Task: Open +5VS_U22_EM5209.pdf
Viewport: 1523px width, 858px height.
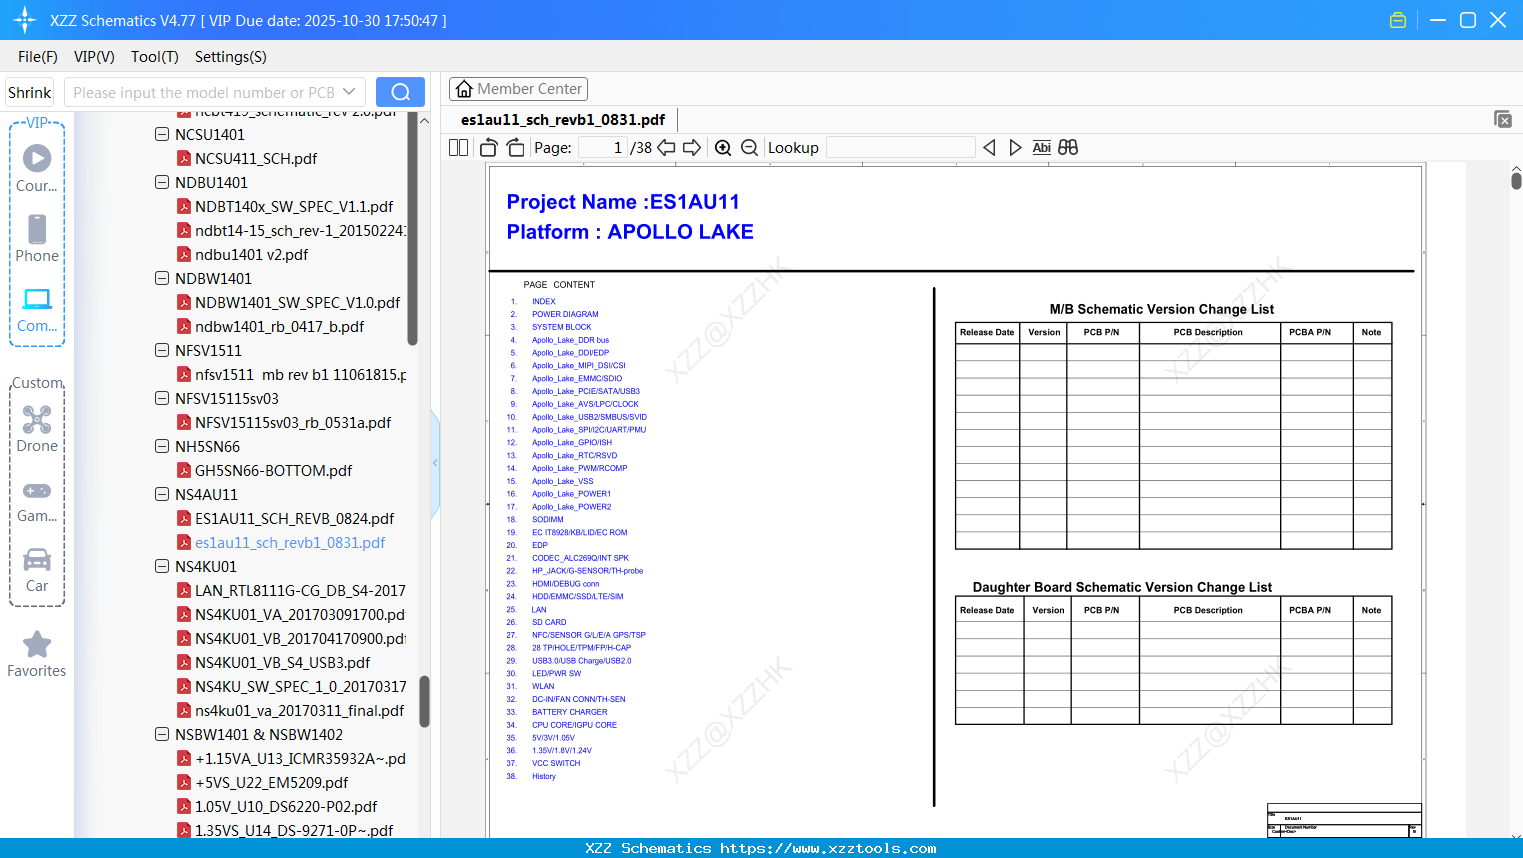Action: point(271,782)
